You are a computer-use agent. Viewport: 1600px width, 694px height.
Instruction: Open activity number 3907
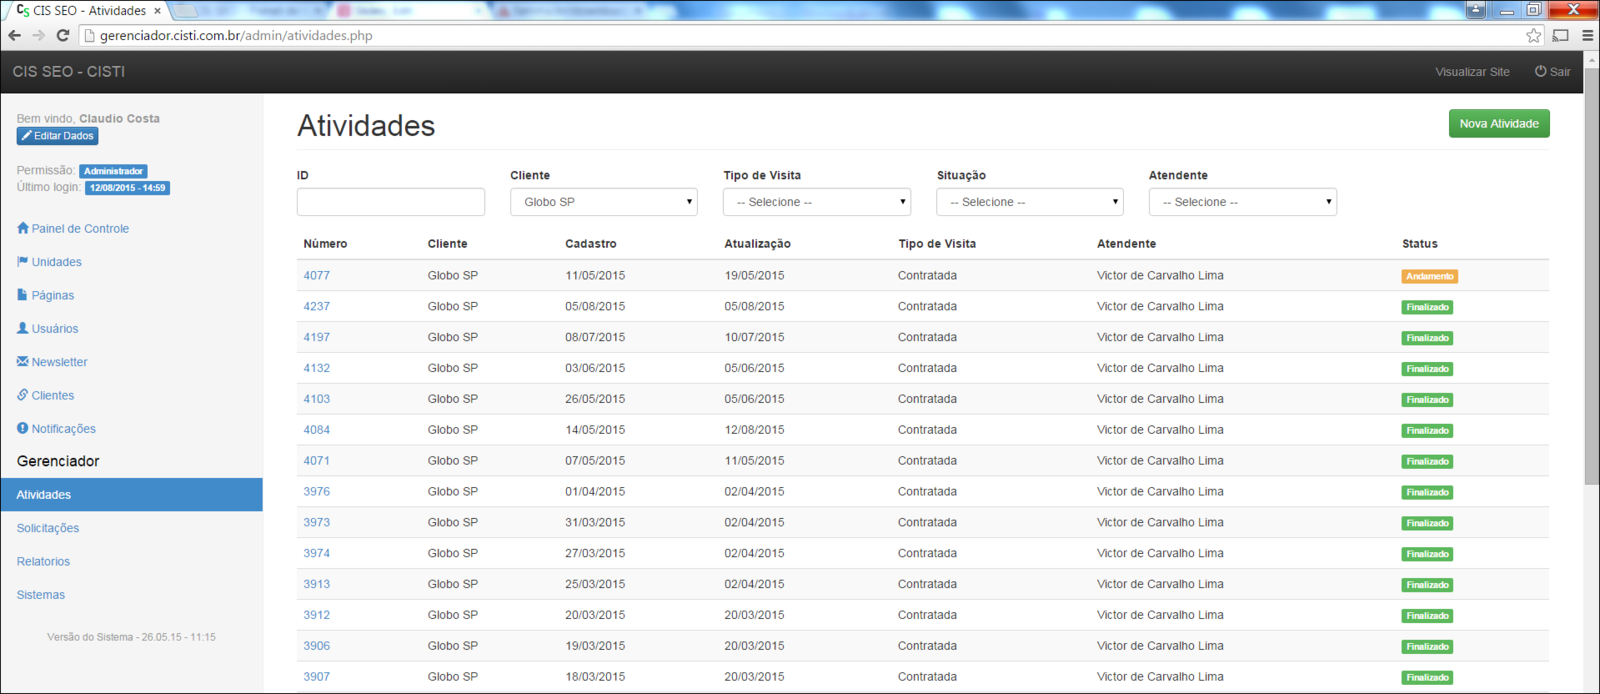click(x=317, y=677)
